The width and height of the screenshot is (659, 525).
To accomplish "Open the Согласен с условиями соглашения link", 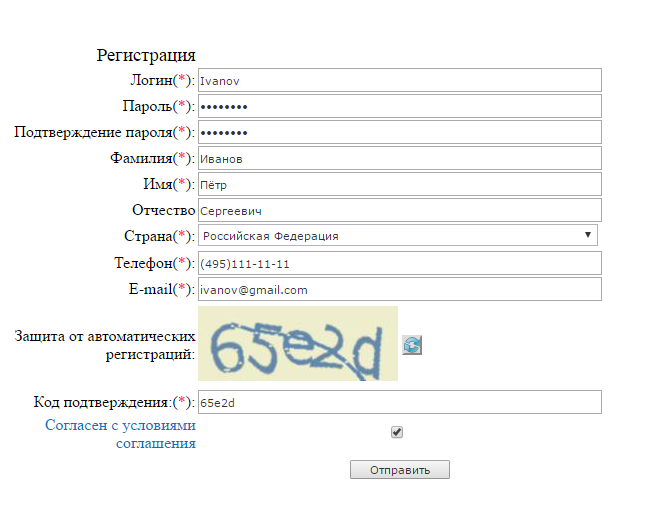I will point(120,434).
